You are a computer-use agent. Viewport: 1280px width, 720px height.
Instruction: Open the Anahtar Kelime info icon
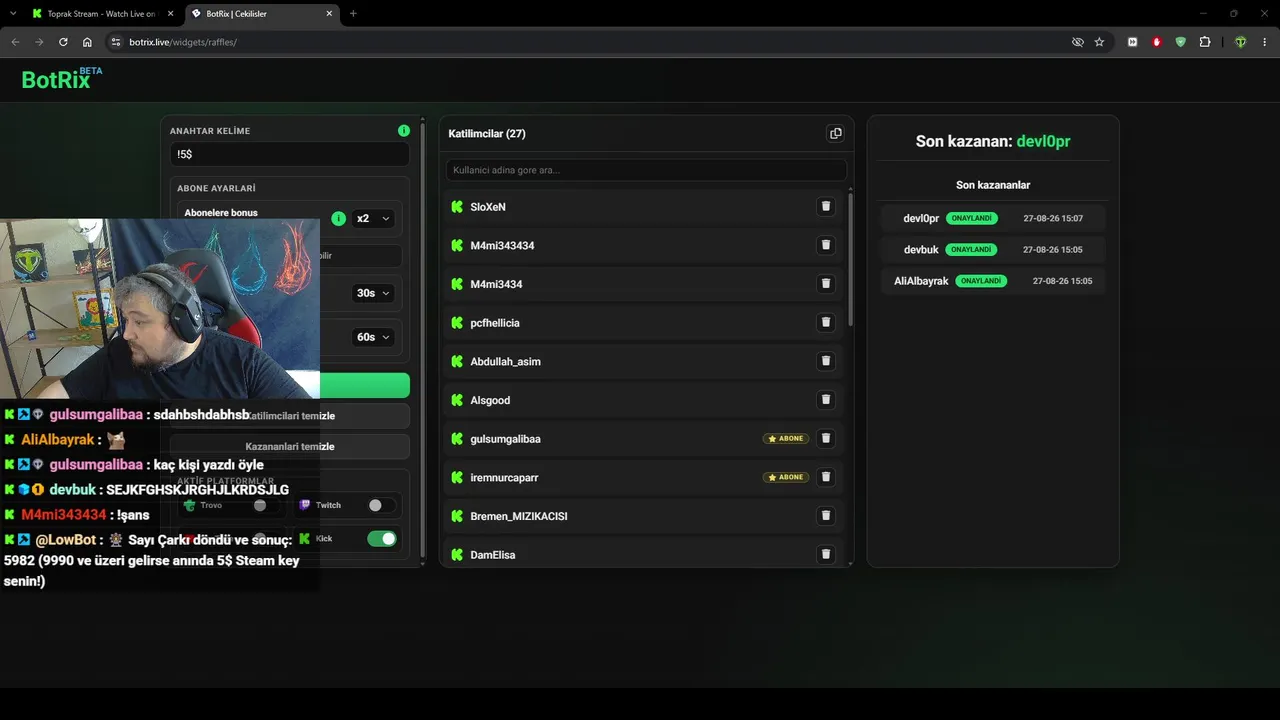click(404, 131)
